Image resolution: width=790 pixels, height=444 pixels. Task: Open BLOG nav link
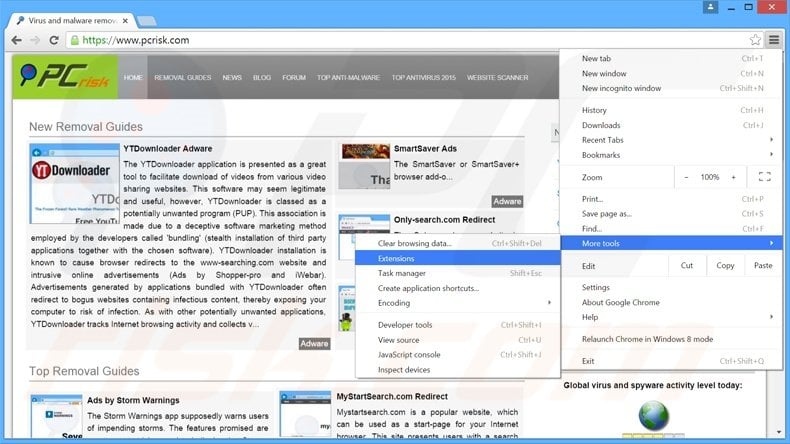pyautogui.click(x=262, y=78)
